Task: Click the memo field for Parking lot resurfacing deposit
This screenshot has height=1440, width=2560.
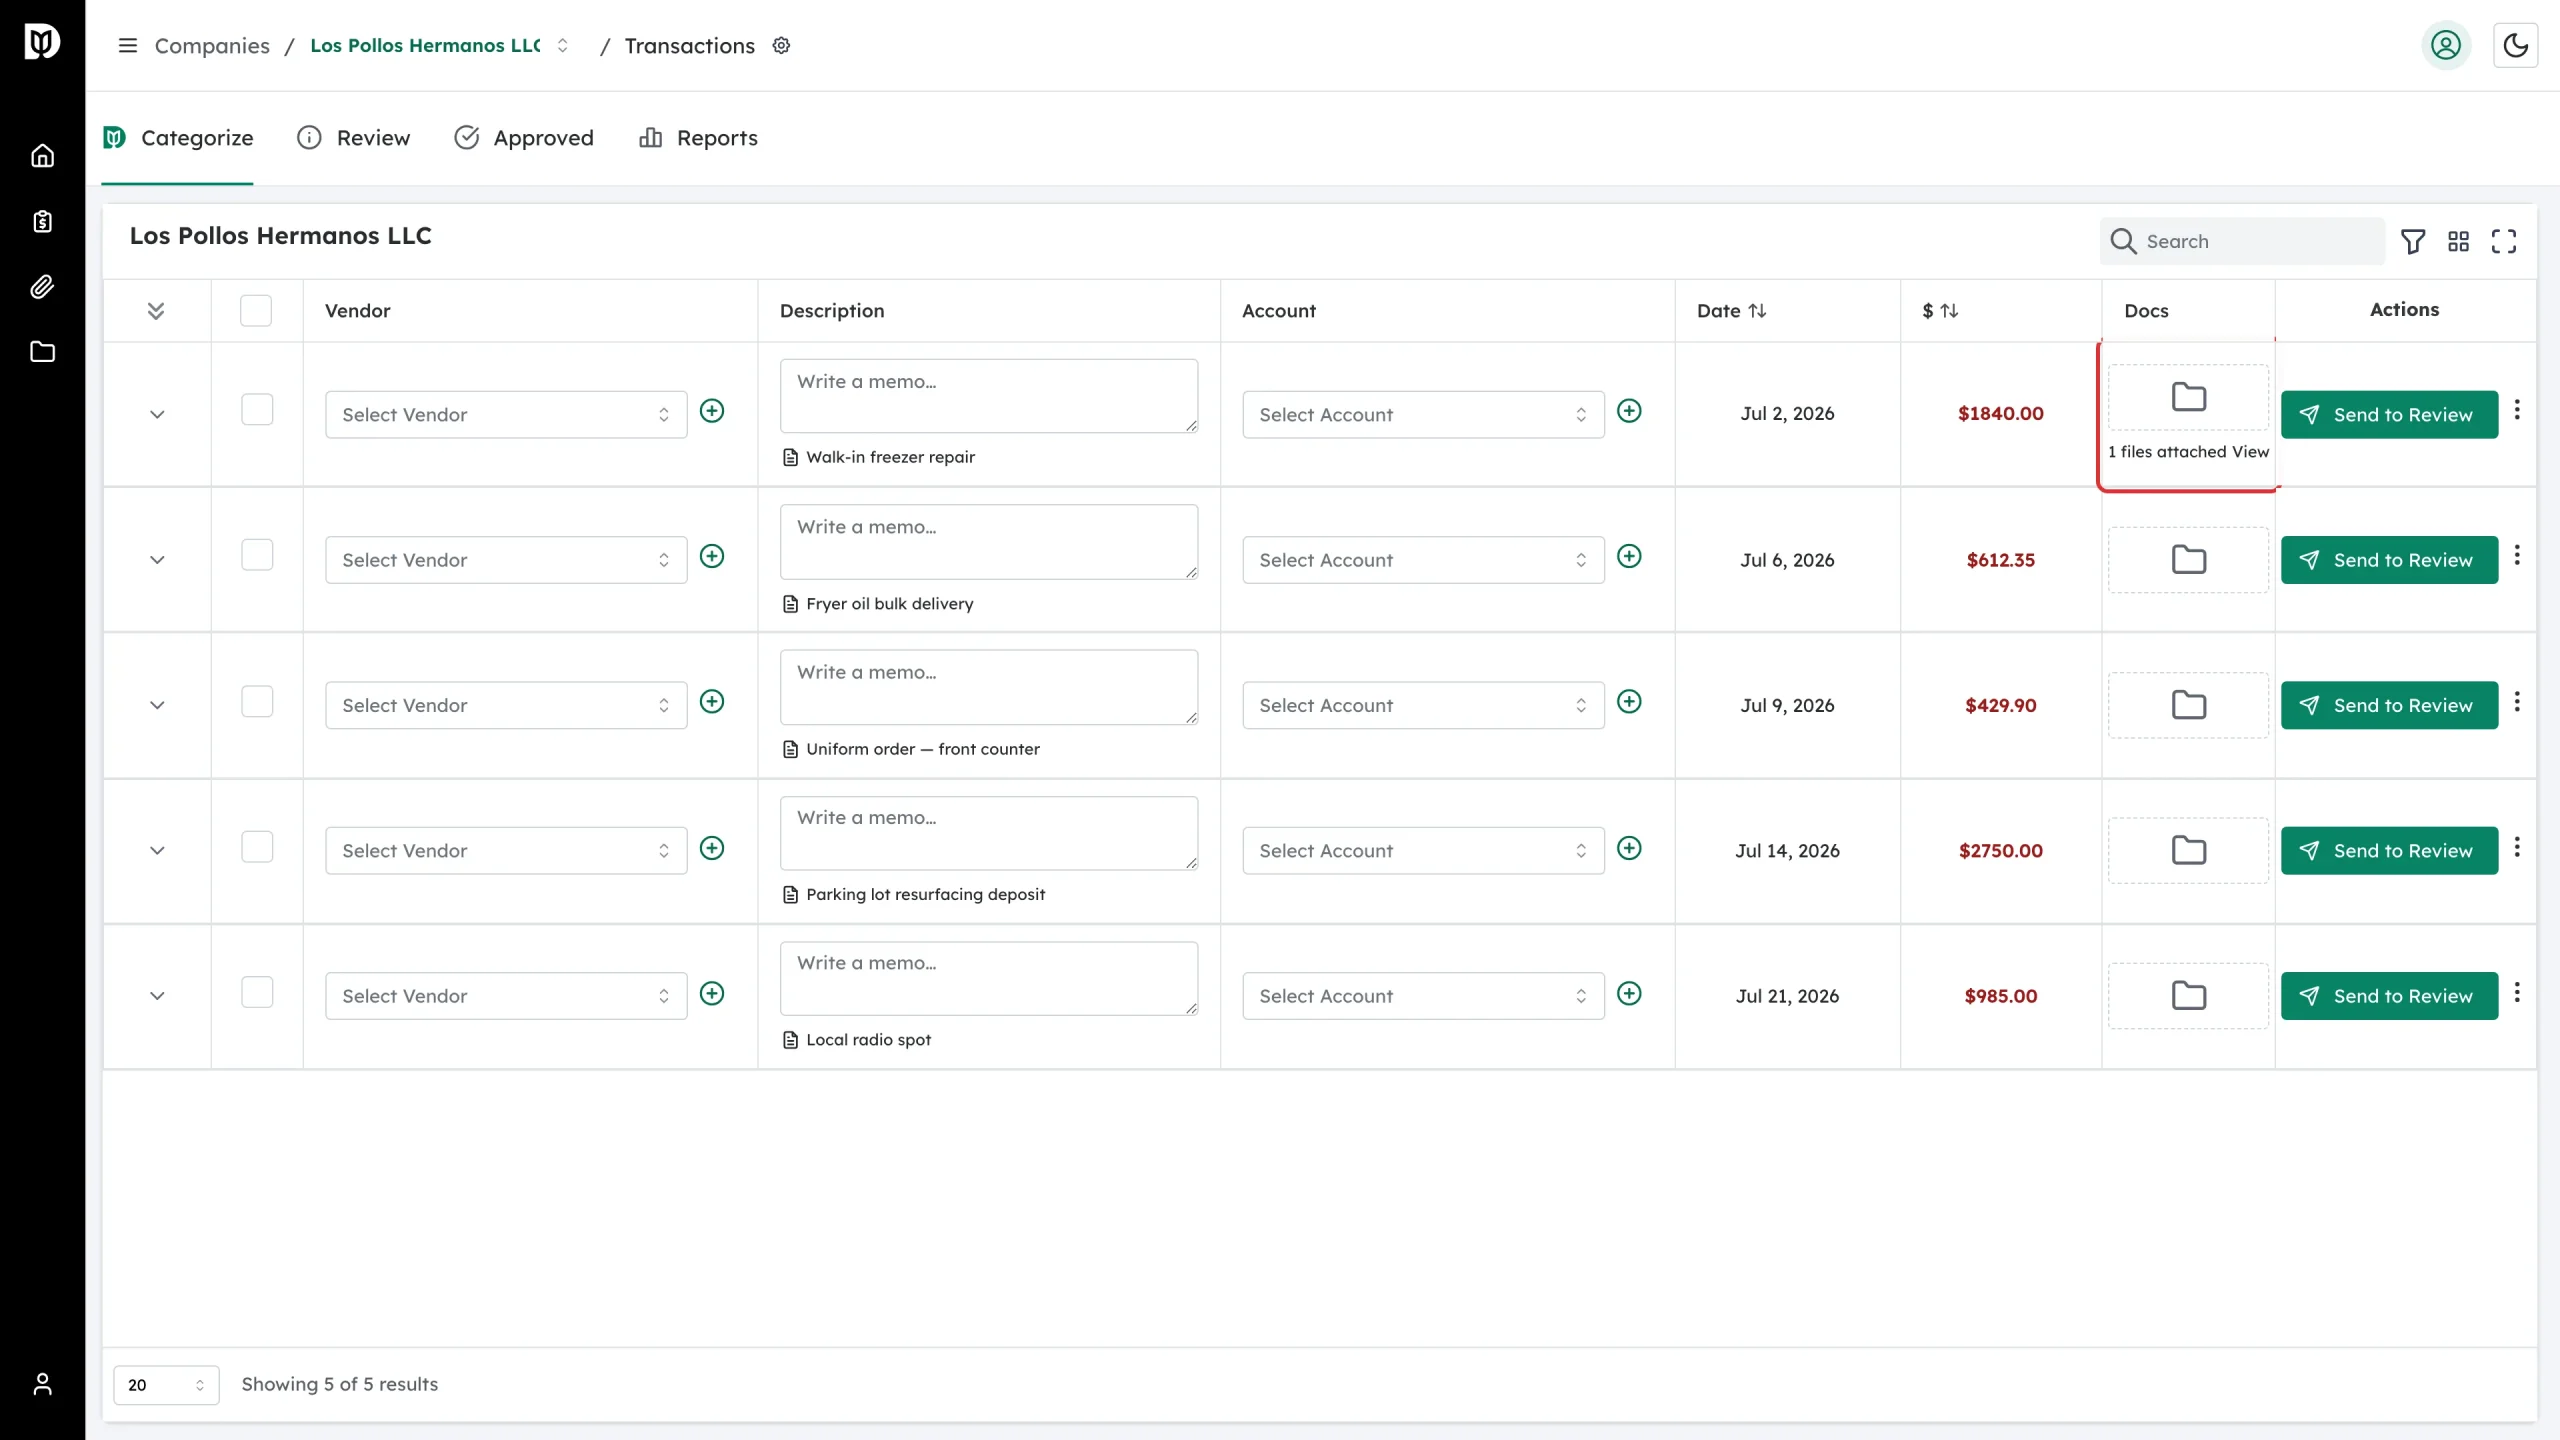Action: [989, 833]
